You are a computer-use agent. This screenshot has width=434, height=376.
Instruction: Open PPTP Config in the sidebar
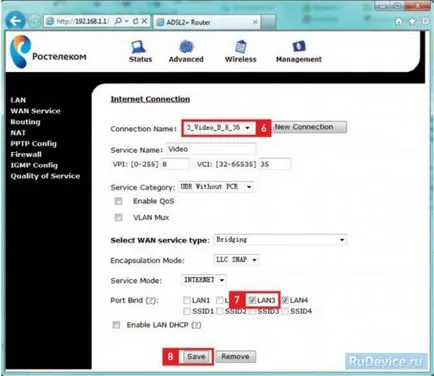pos(33,144)
